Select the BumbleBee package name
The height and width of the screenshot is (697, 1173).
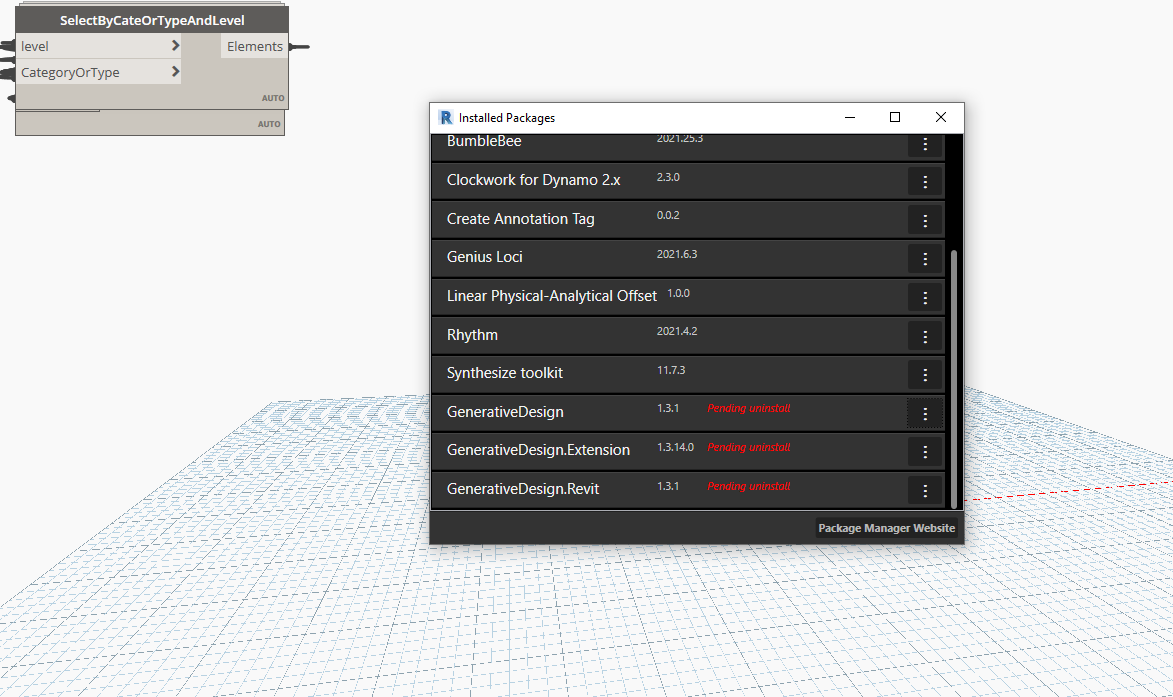pos(484,141)
